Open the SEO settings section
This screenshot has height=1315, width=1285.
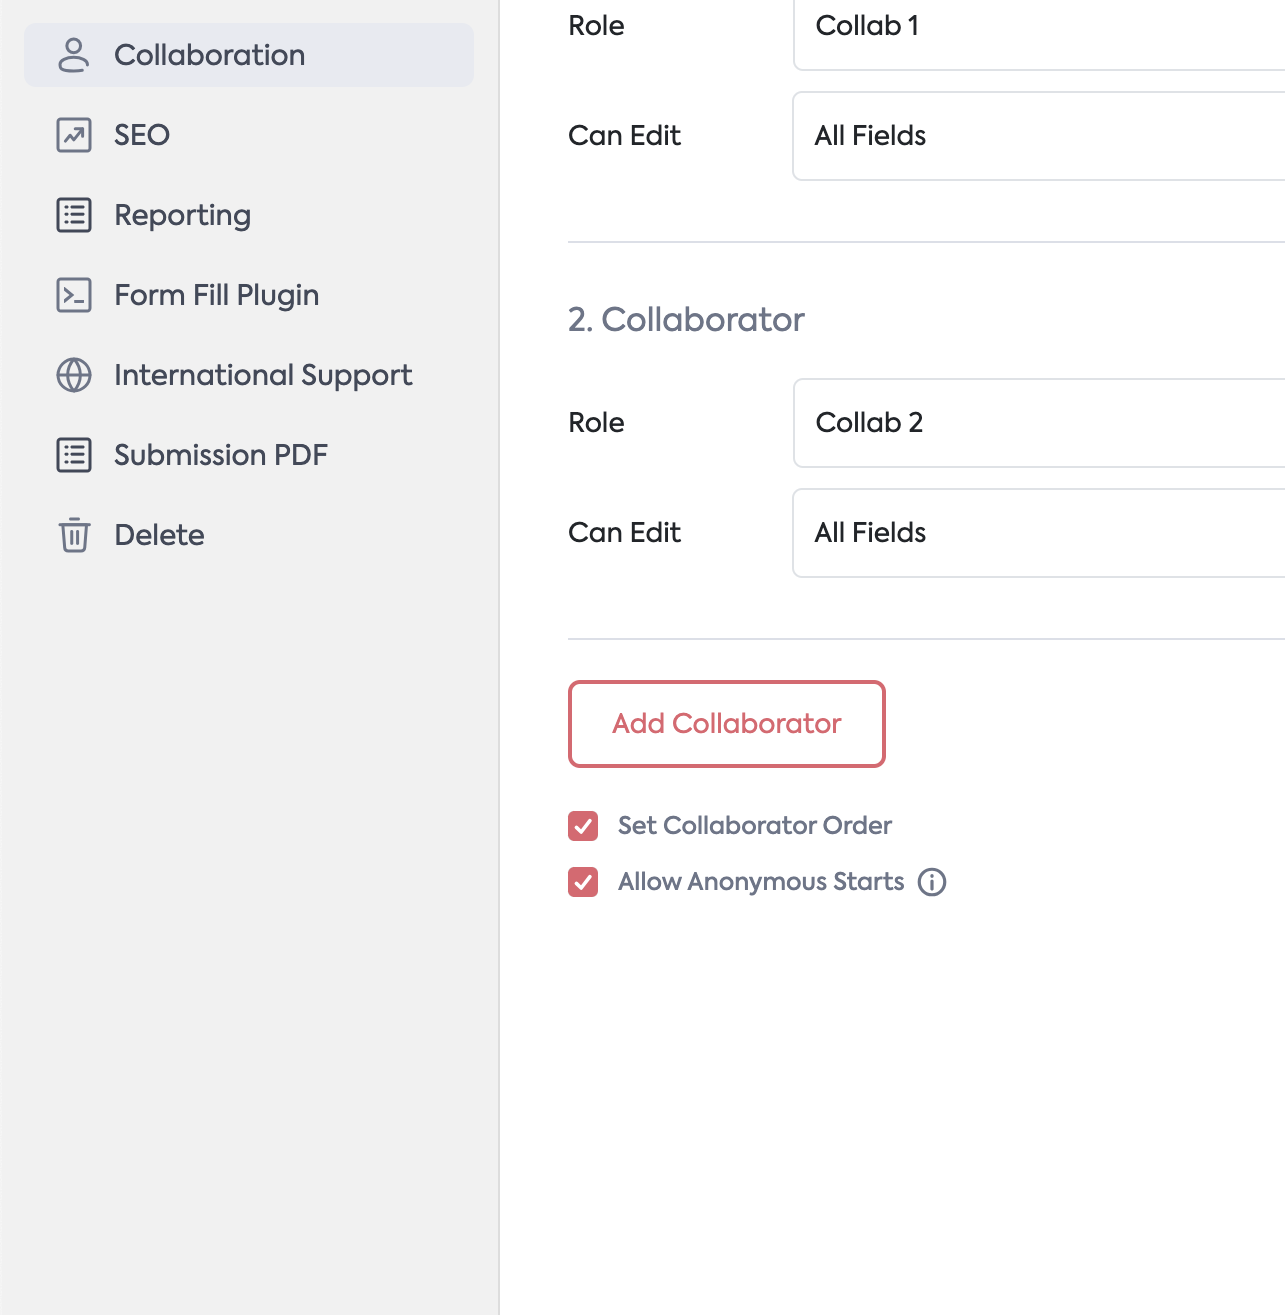pos(142,135)
